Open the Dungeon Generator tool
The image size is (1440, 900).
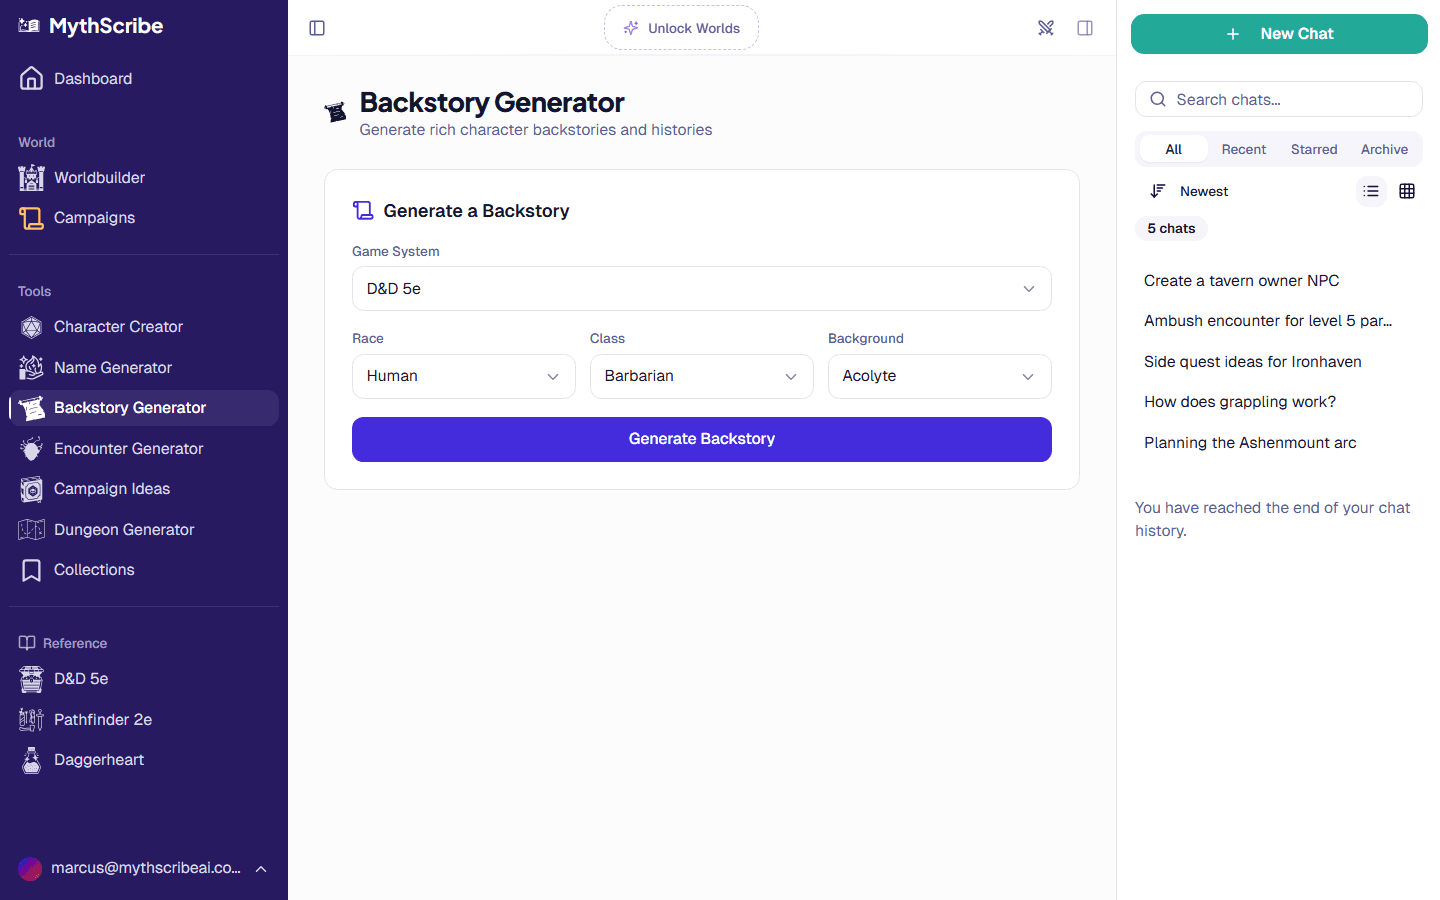pyautogui.click(x=124, y=529)
